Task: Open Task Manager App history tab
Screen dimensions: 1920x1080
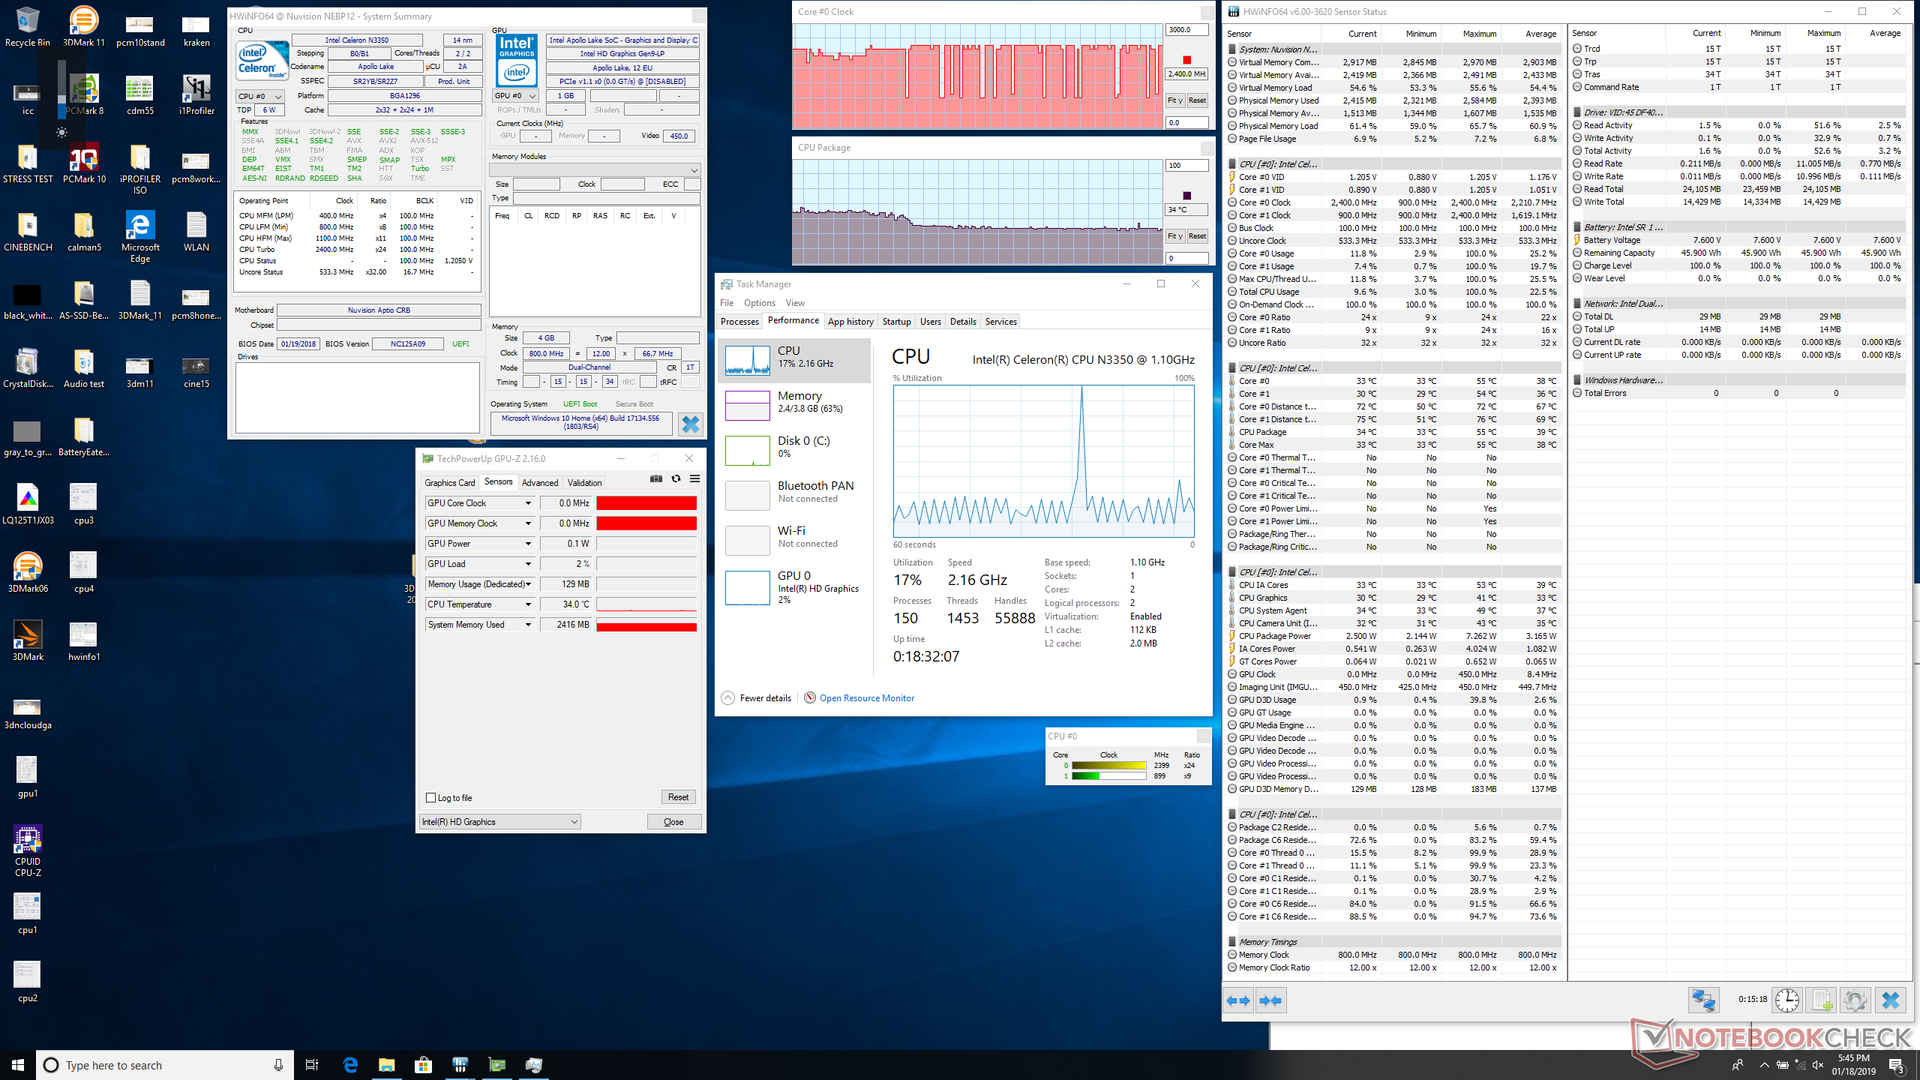Action: pyautogui.click(x=851, y=322)
